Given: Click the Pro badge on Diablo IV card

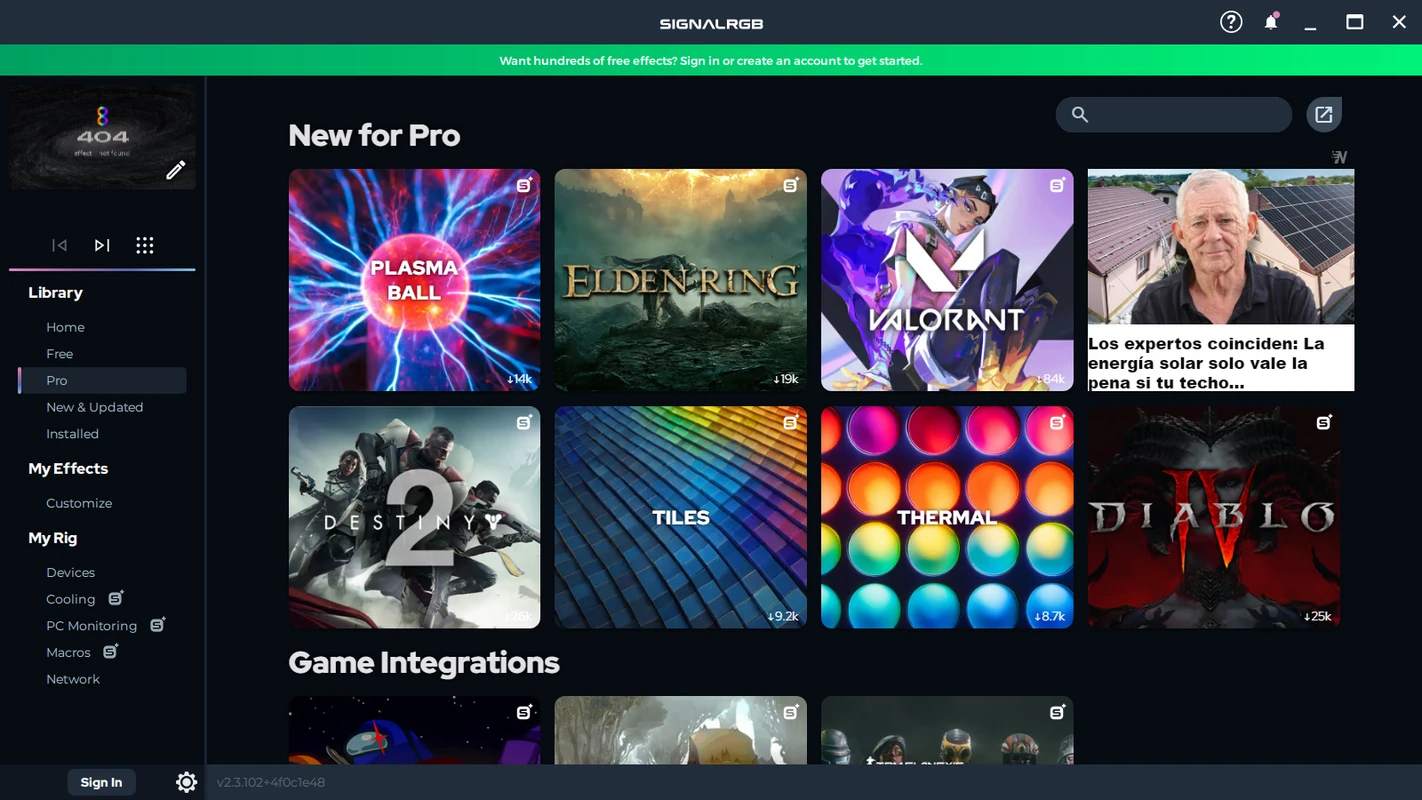Looking at the screenshot, I should (1324, 422).
